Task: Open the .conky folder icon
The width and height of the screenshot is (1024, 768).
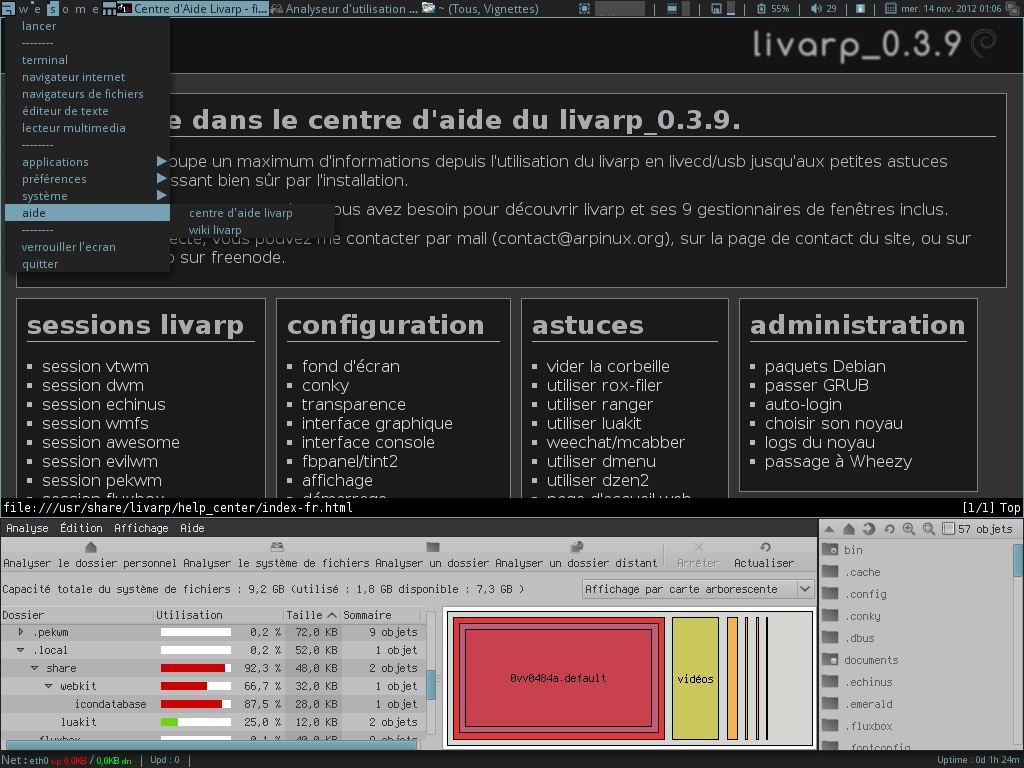Action: pos(830,616)
